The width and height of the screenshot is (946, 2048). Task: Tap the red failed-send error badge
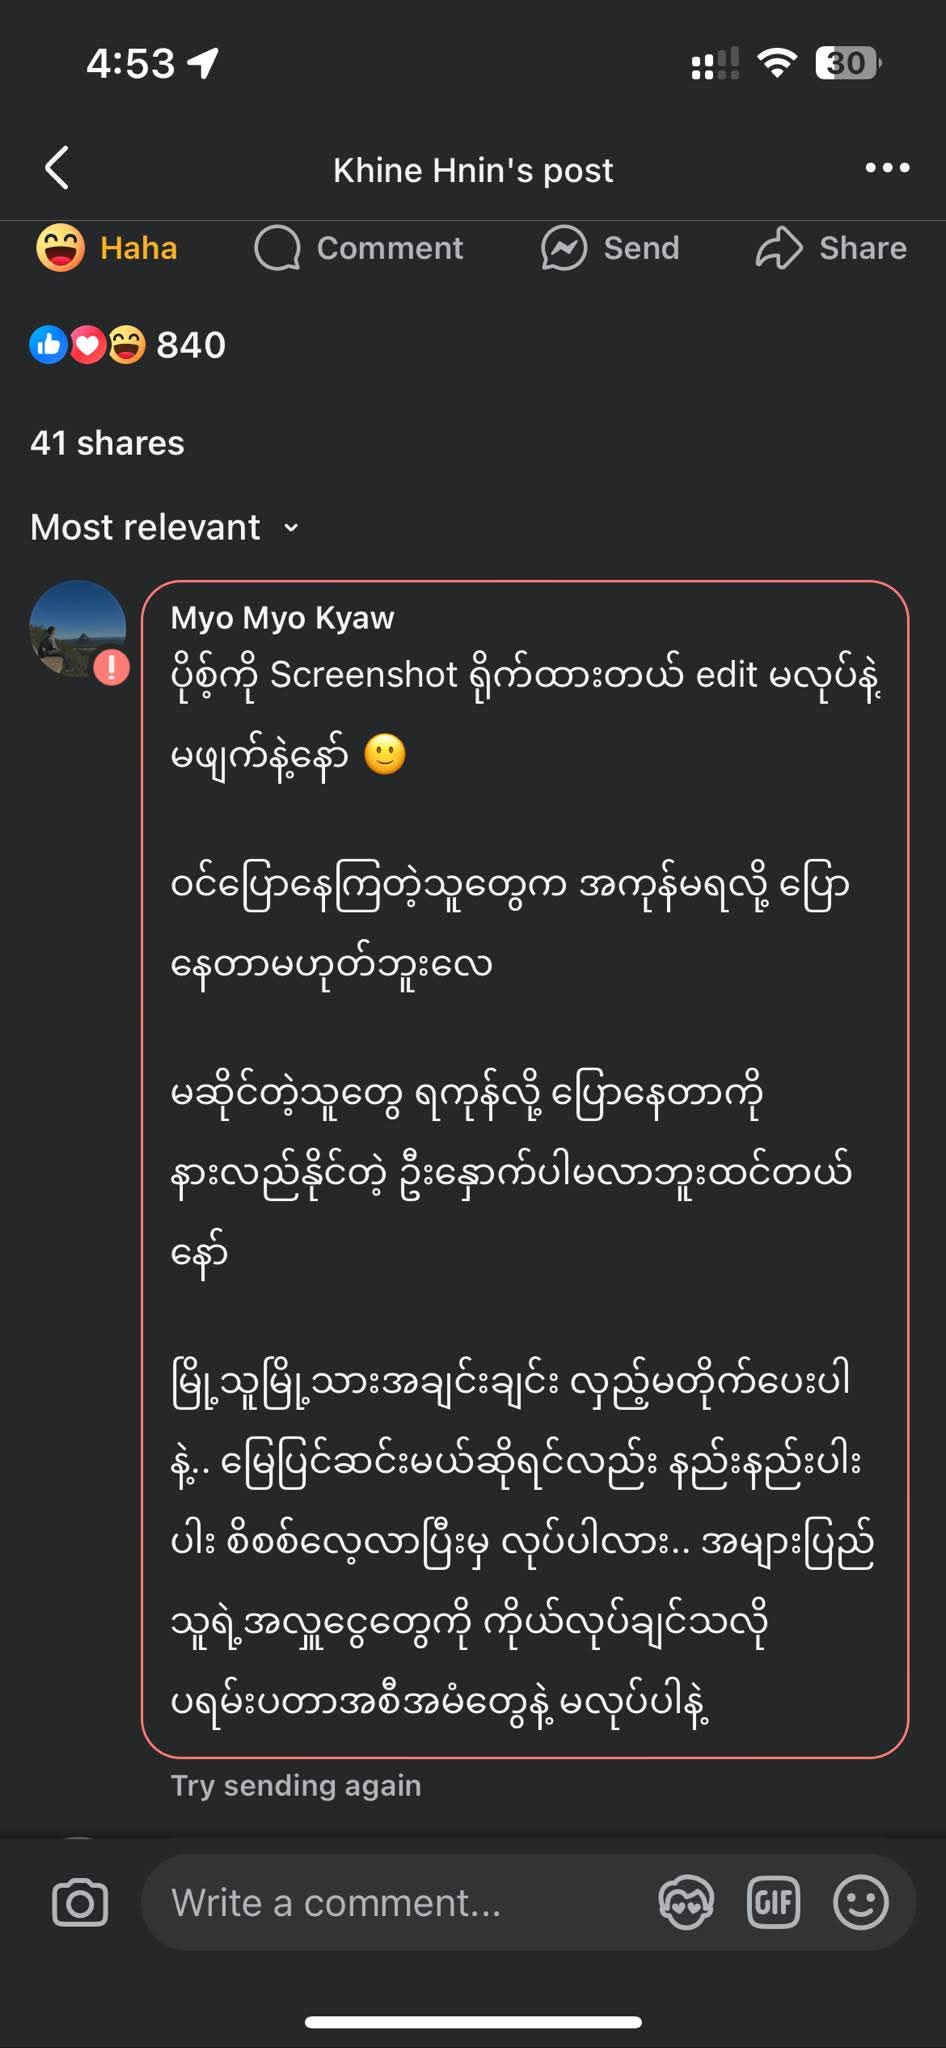112,667
